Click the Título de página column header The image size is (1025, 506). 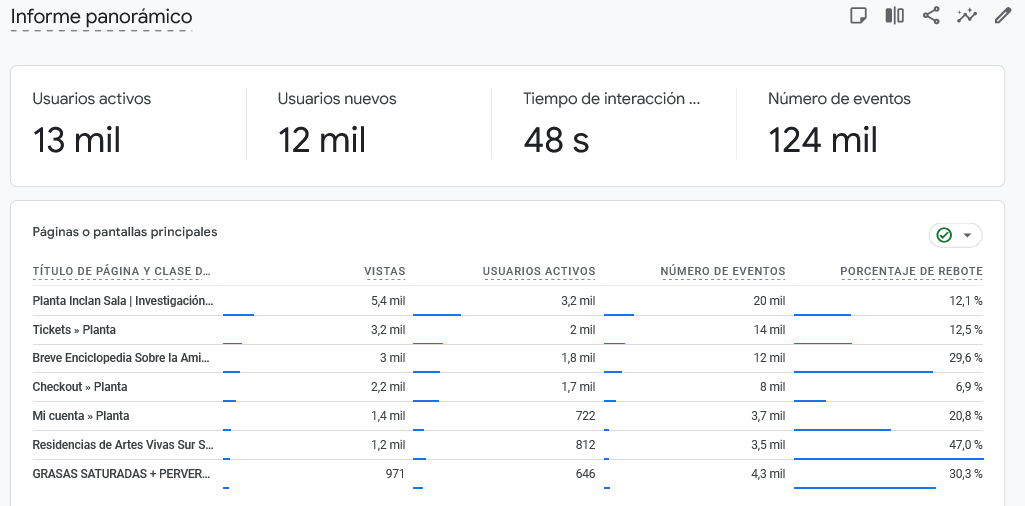pyautogui.click(x=122, y=271)
